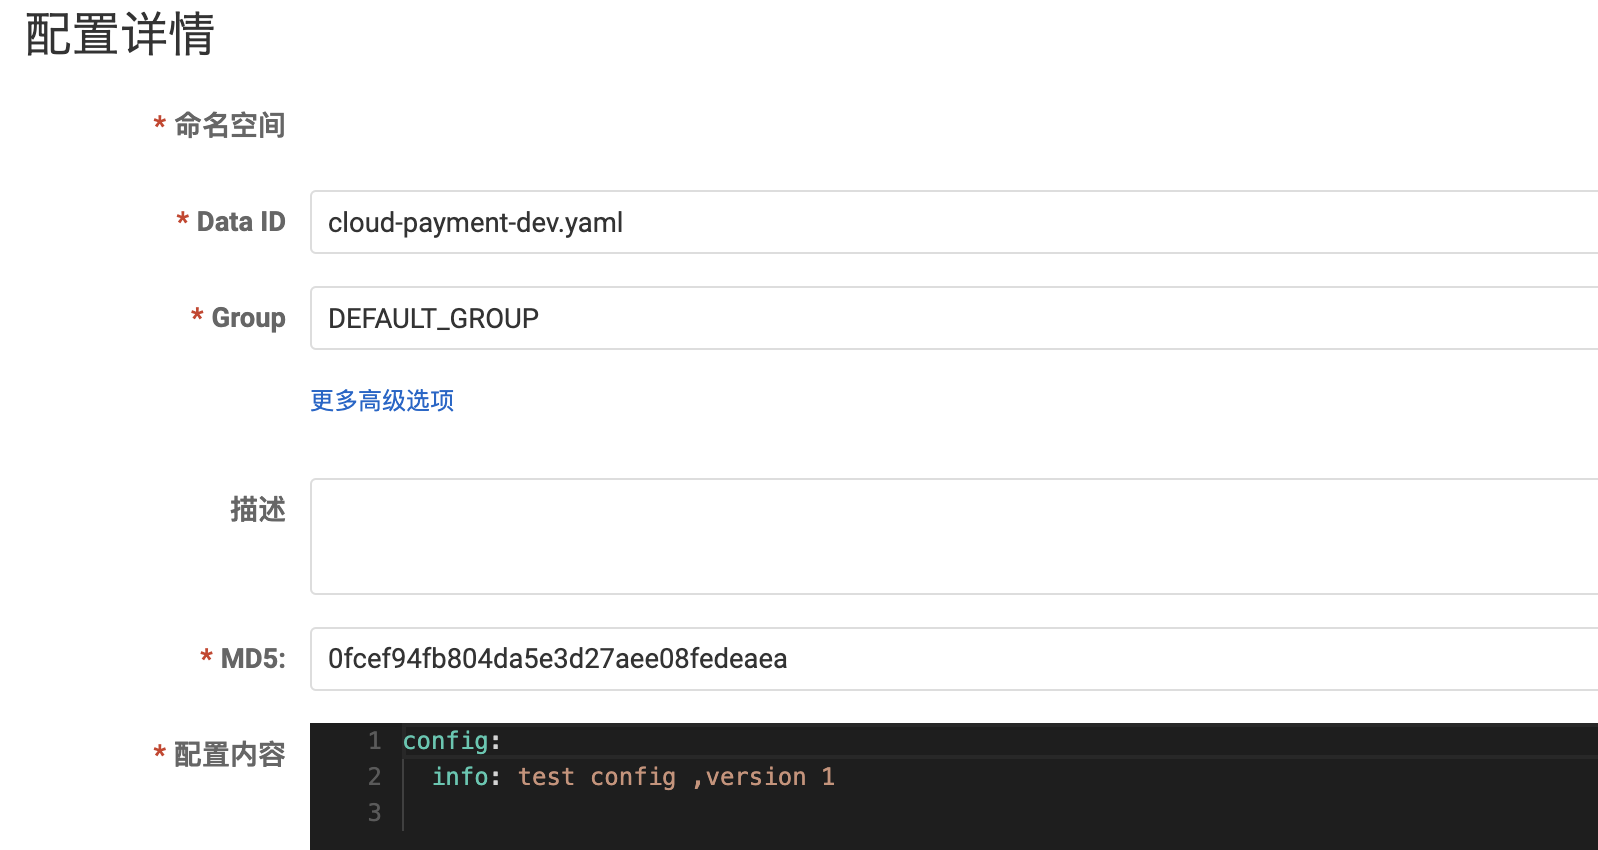Click line number 2 in editor gutter
This screenshot has height=850, width=1598.
click(x=375, y=777)
